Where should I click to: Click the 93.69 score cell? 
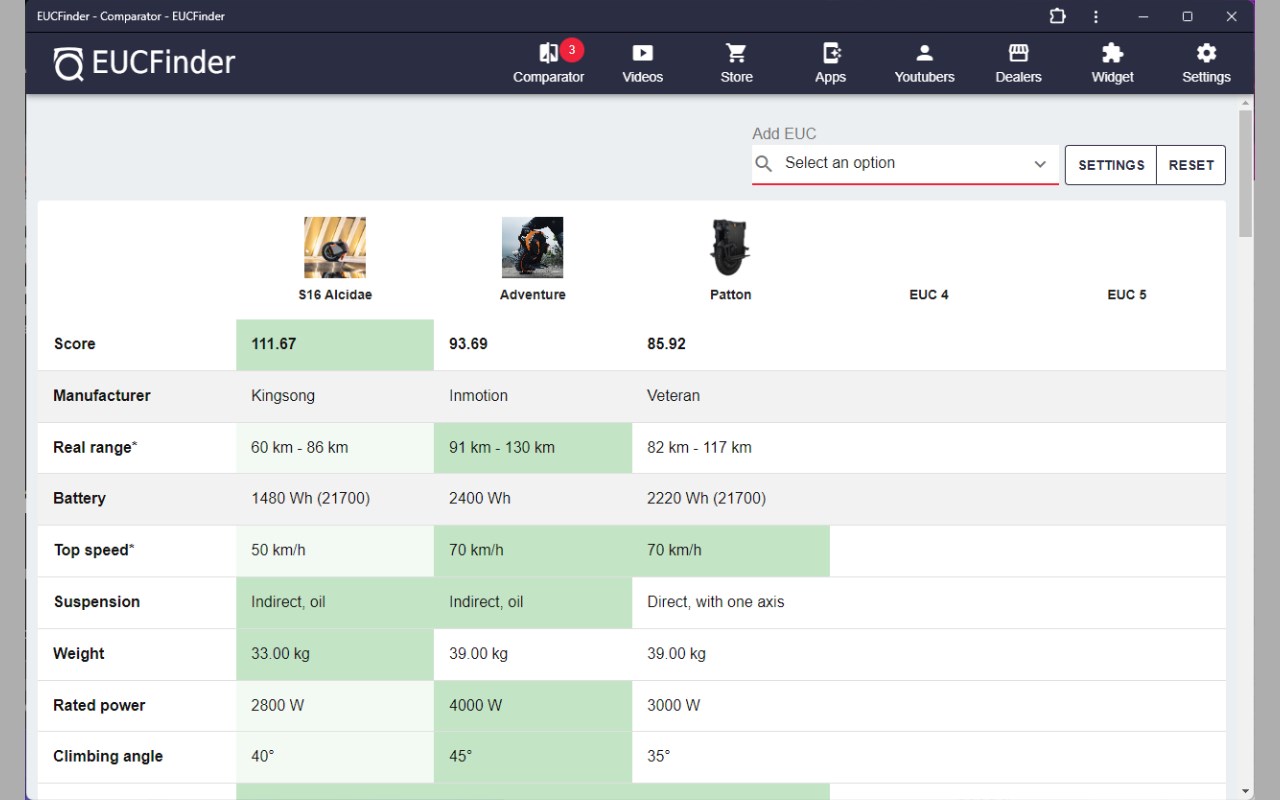[x=533, y=344]
